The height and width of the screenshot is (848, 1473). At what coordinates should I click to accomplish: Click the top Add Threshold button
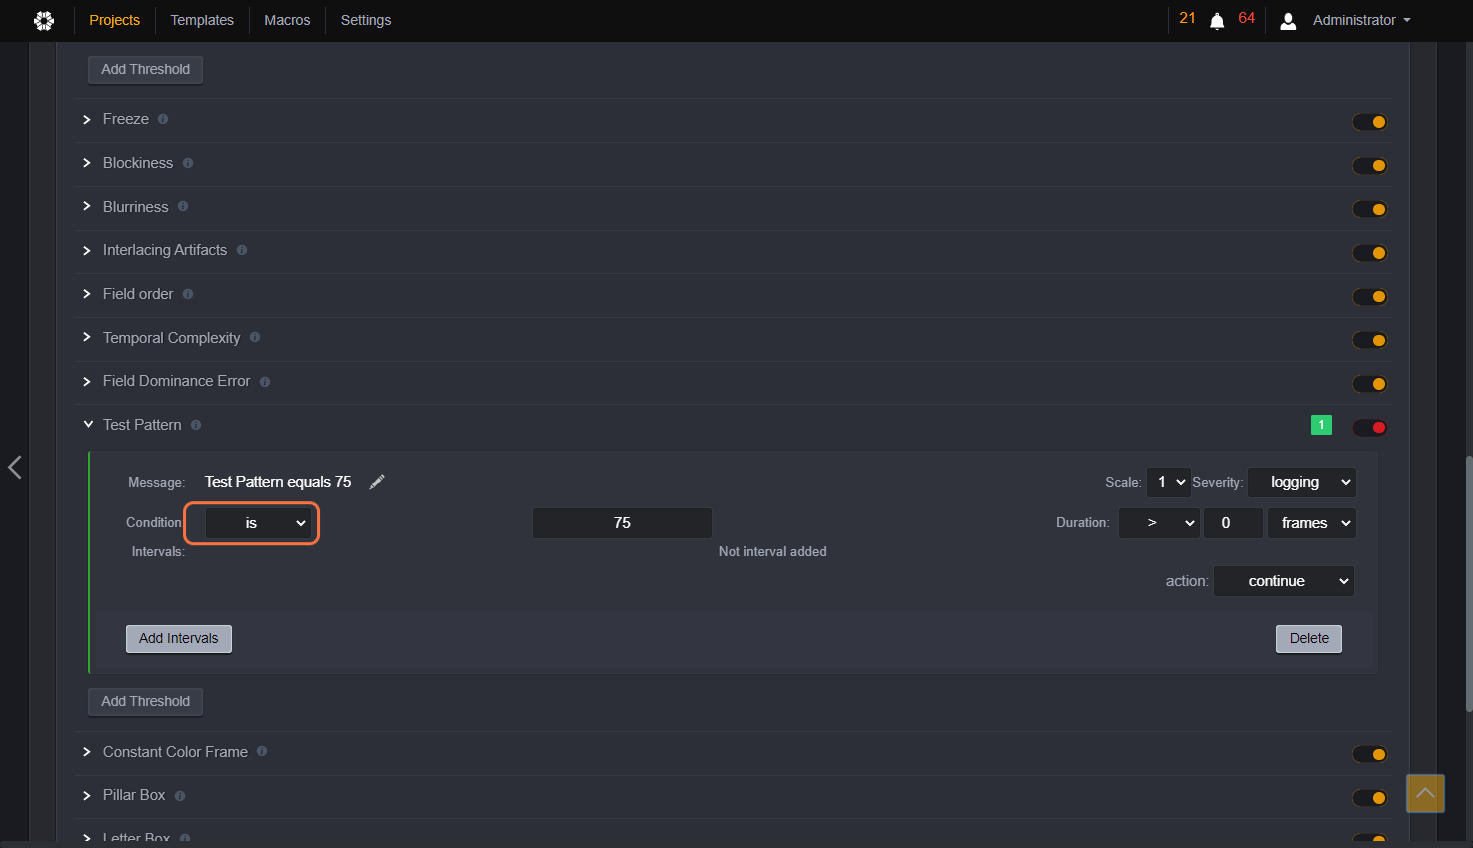pyautogui.click(x=145, y=69)
